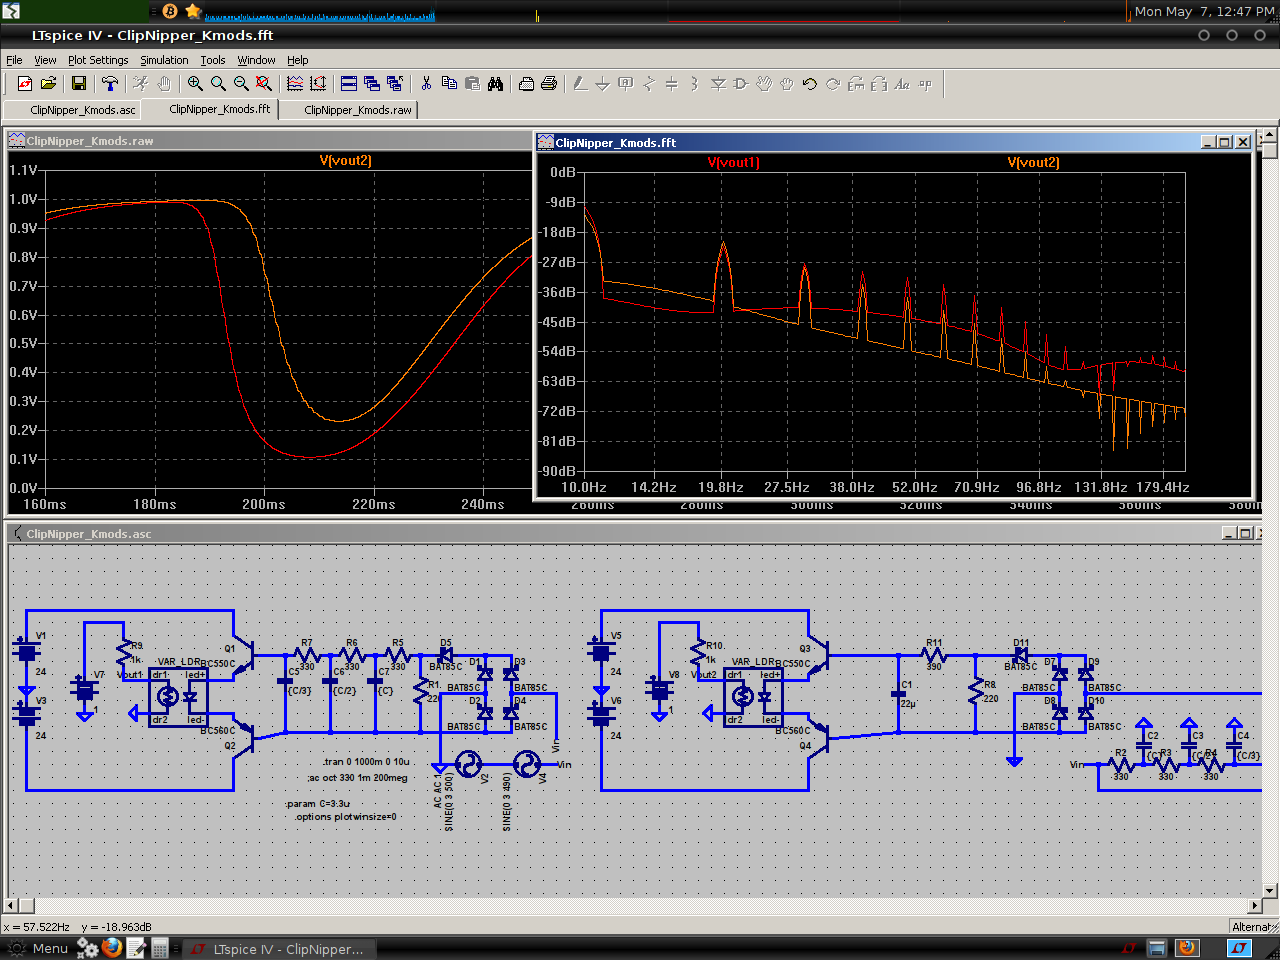Image resolution: width=1280 pixels, height=960 pixels.
Task: Open the system Menu on taskbar
Action: tap(38, 948)
